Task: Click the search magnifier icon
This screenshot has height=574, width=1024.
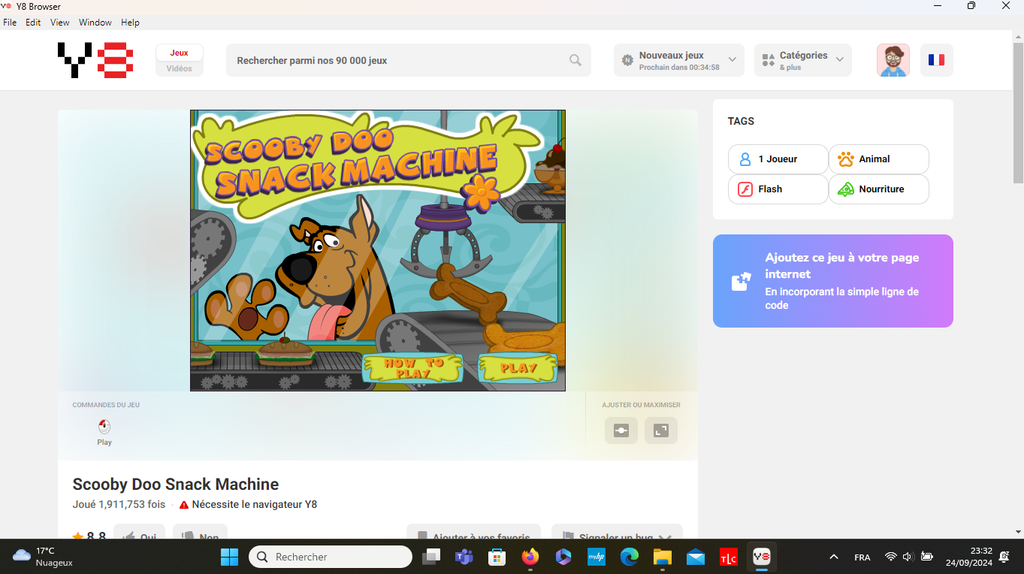Action: 575,60
